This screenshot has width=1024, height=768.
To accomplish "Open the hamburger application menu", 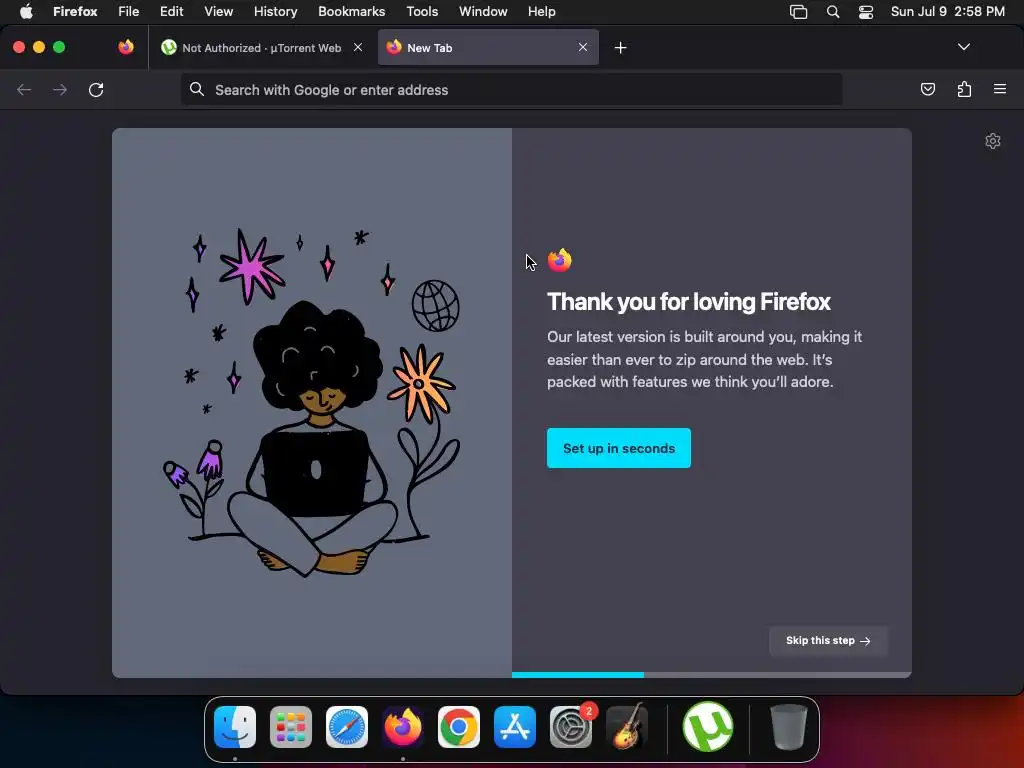I will (x=1000, y=89).
